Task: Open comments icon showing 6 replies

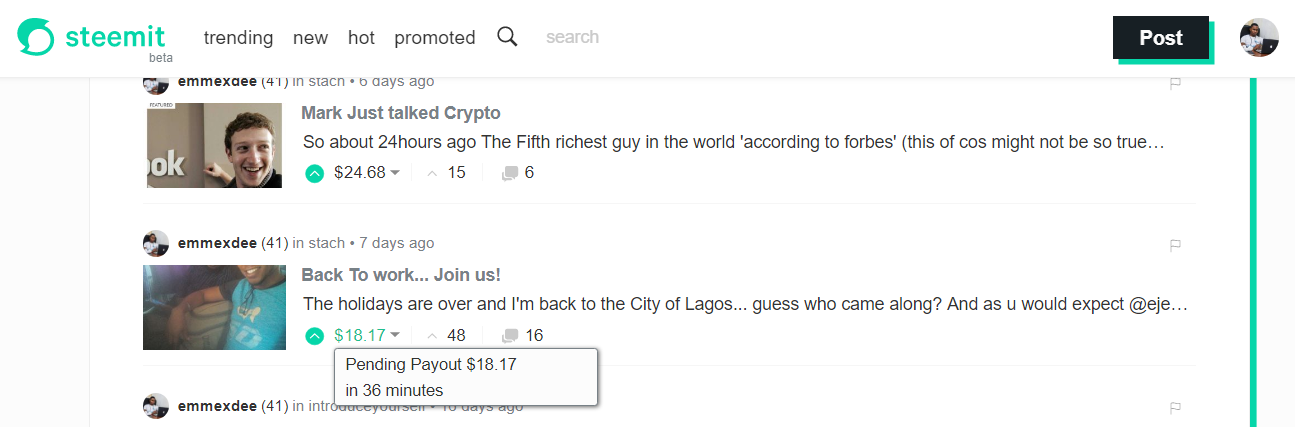Action: (x=510, y=173)
